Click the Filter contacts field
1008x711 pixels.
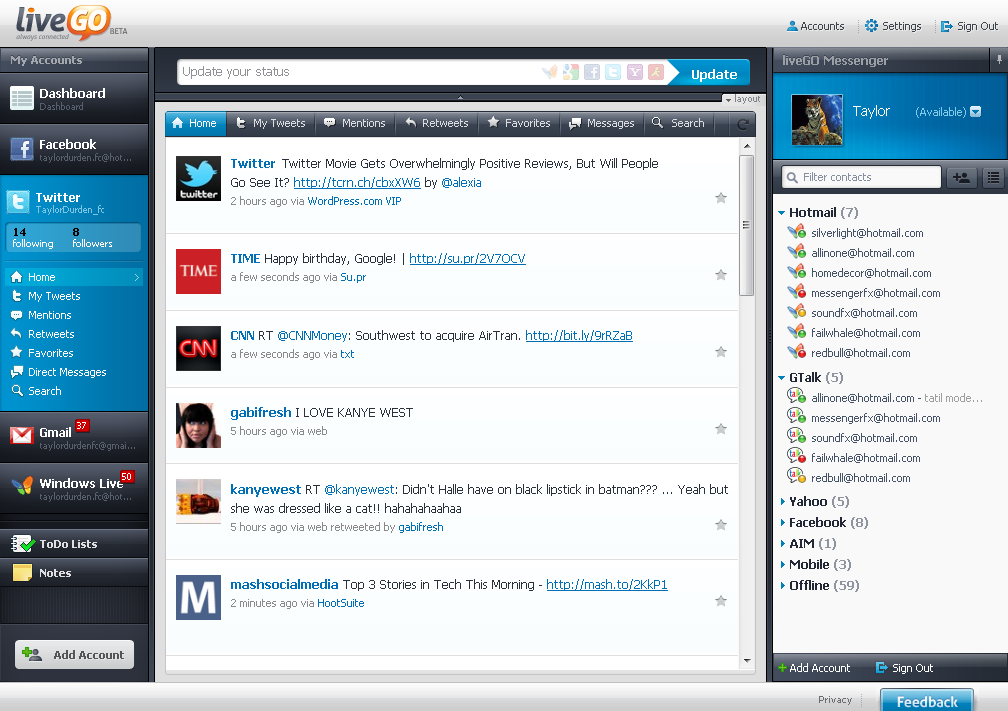(x=861, y=177)
